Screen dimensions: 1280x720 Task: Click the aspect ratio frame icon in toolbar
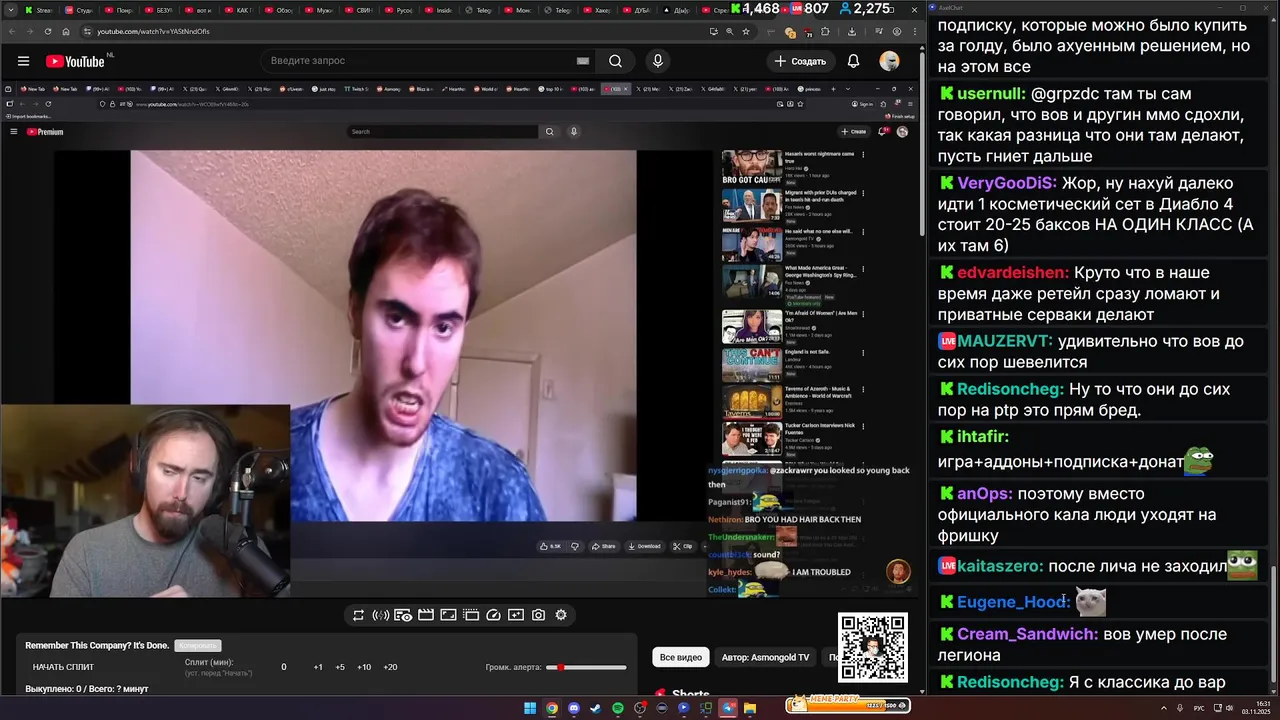448,615
